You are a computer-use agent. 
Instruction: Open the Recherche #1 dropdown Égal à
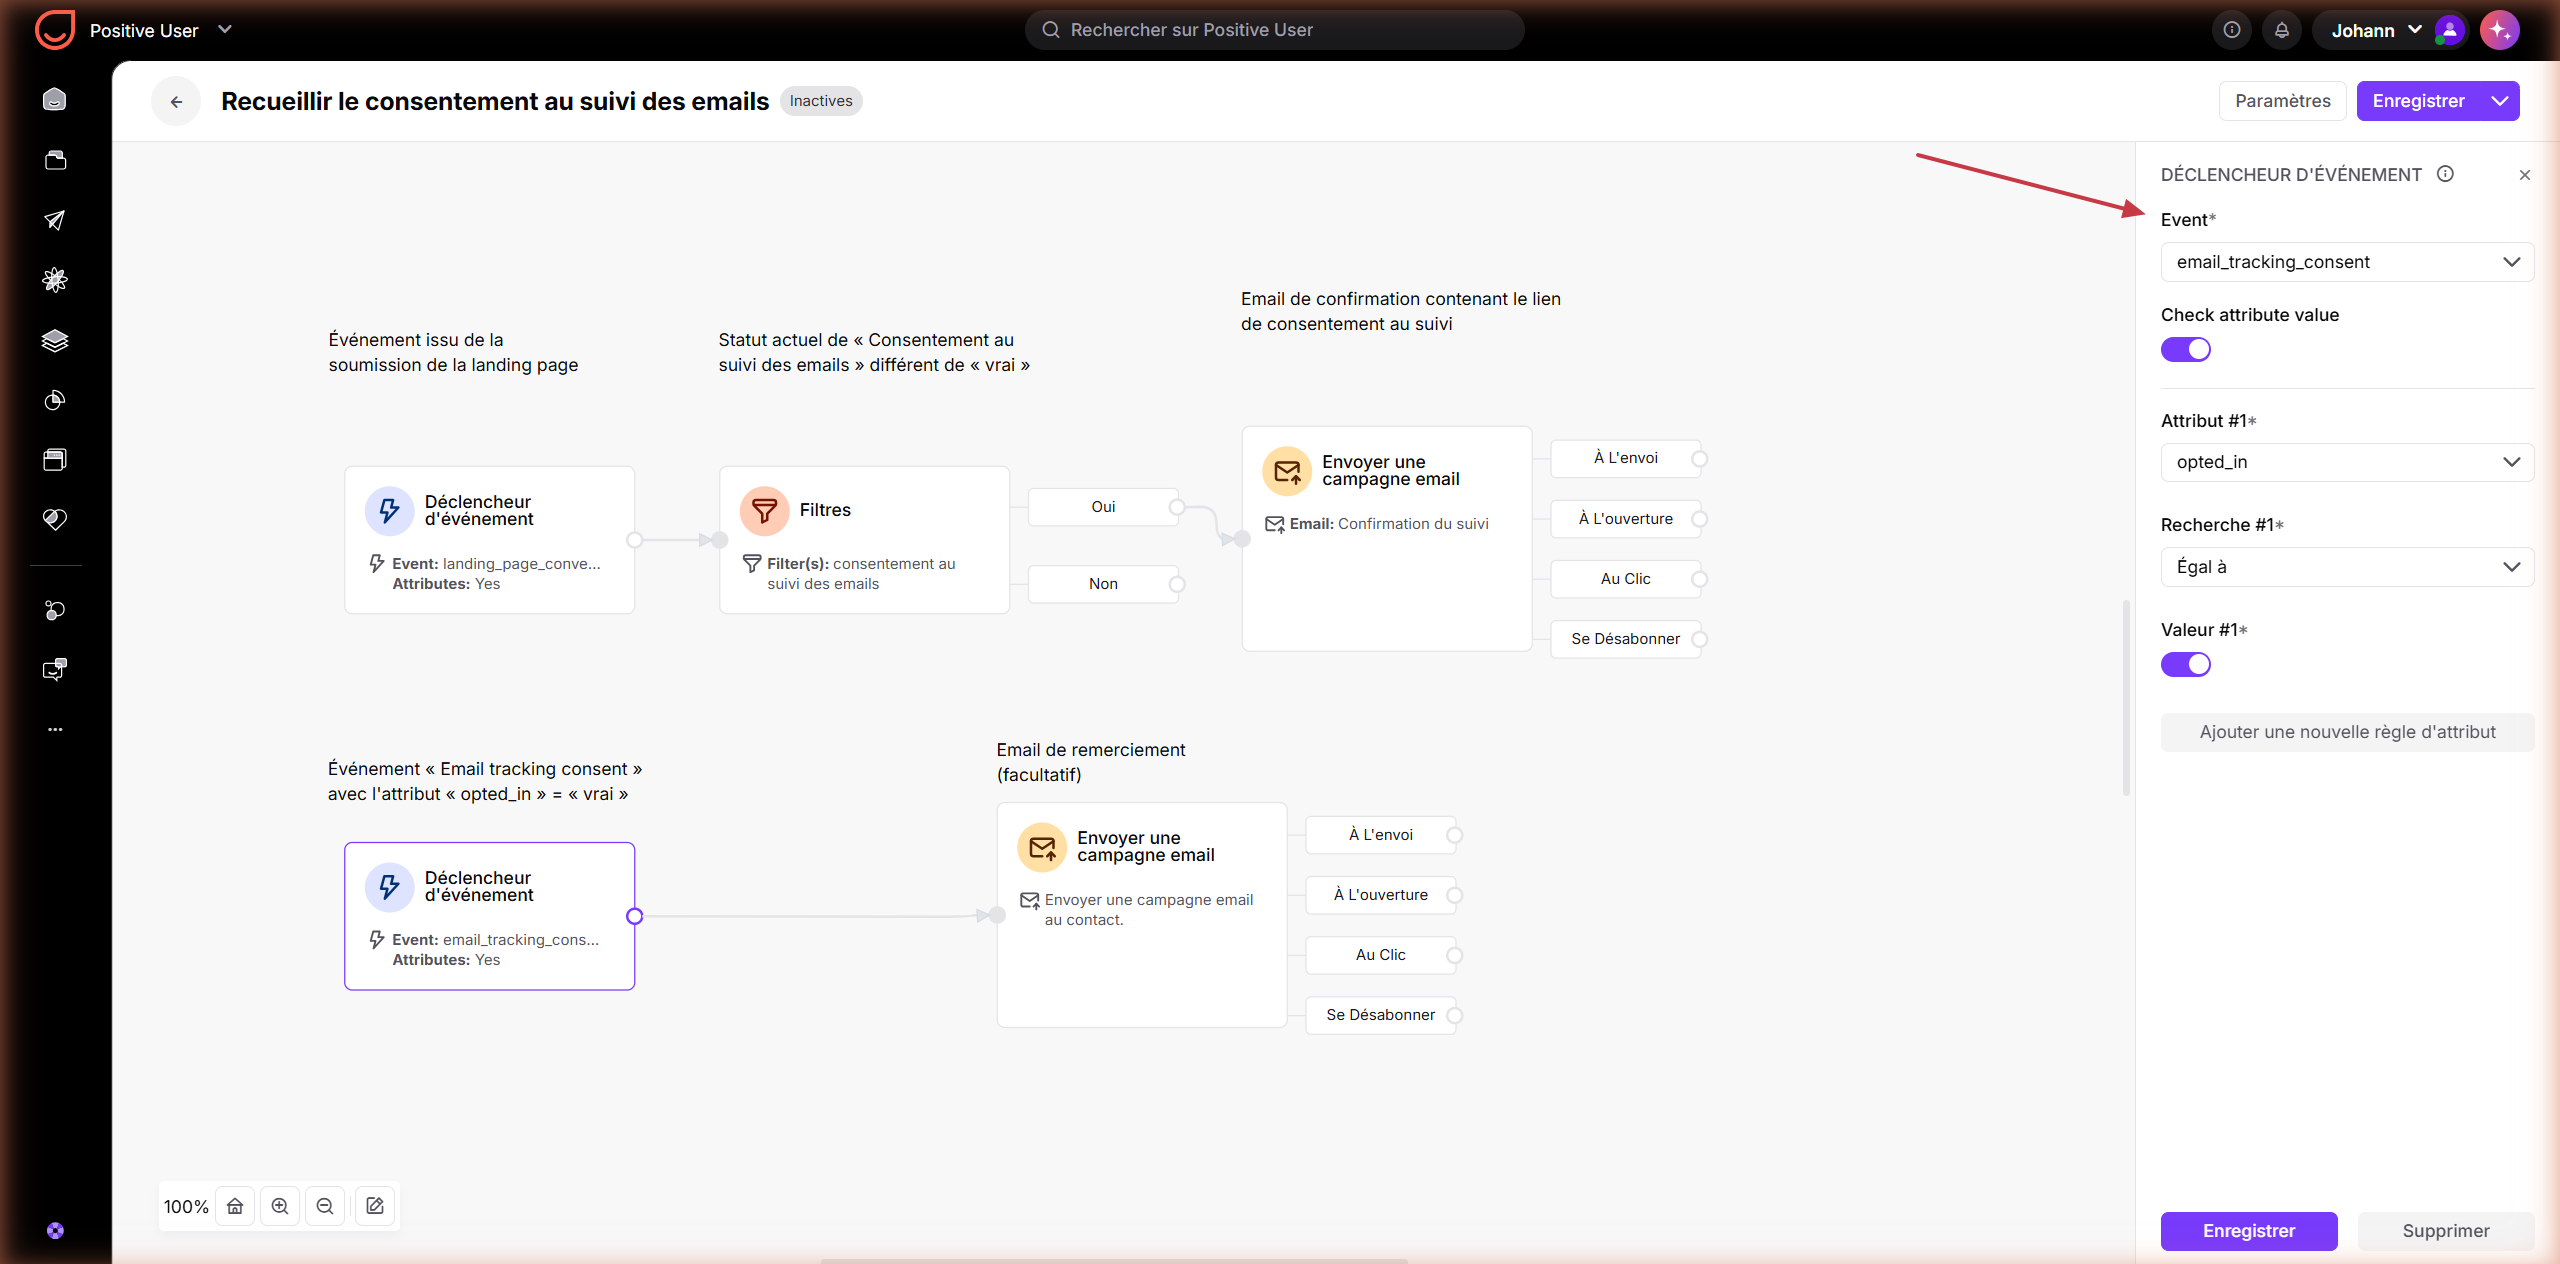(x=2347, y=567)
